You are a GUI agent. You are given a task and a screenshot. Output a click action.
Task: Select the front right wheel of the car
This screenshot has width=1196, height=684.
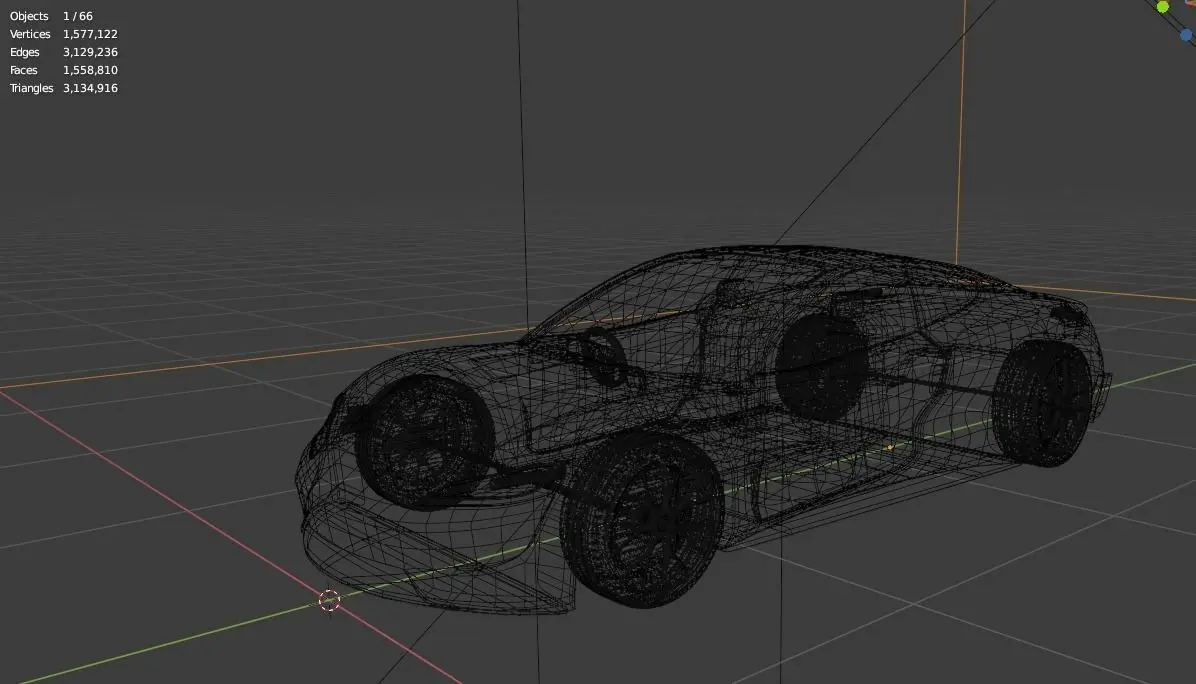coord(425,442)
